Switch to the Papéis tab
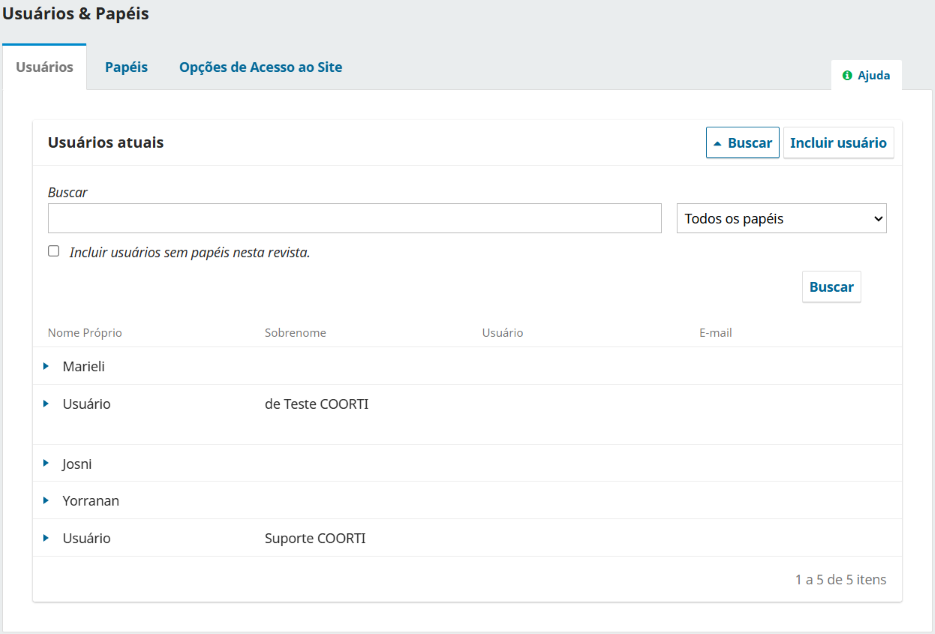 [126, 67]
